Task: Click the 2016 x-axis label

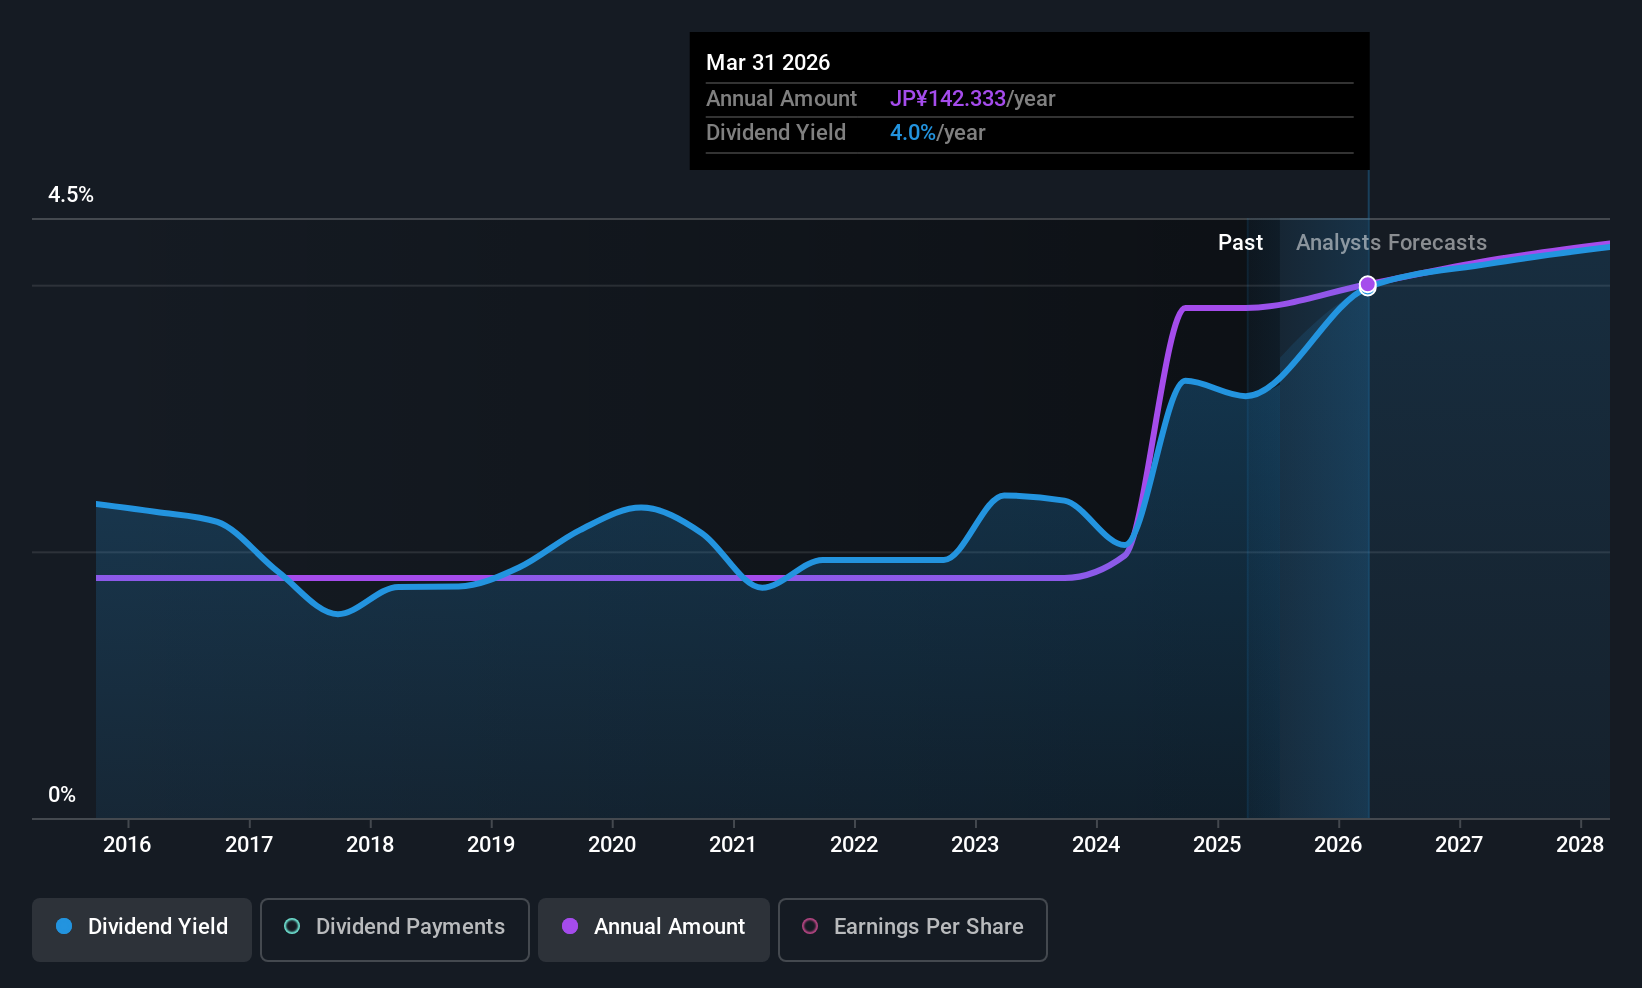Action: click(127, 845)
